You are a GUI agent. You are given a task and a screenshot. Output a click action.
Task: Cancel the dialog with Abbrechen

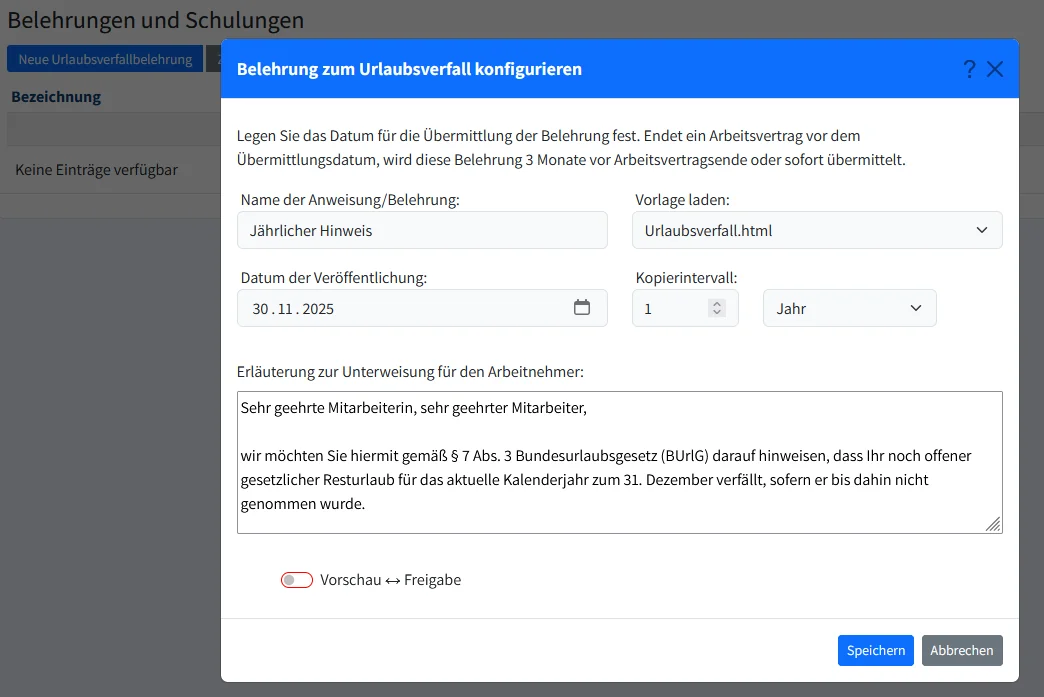point(961,650)
